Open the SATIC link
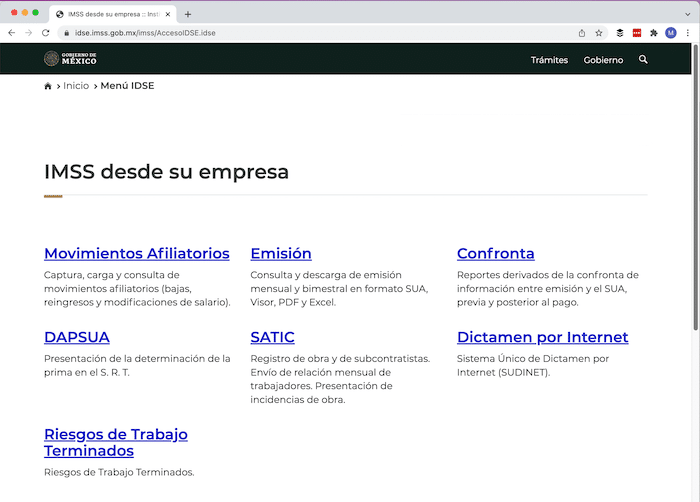The width and height of the screenshot is (700, 502). tap(272, 337)
